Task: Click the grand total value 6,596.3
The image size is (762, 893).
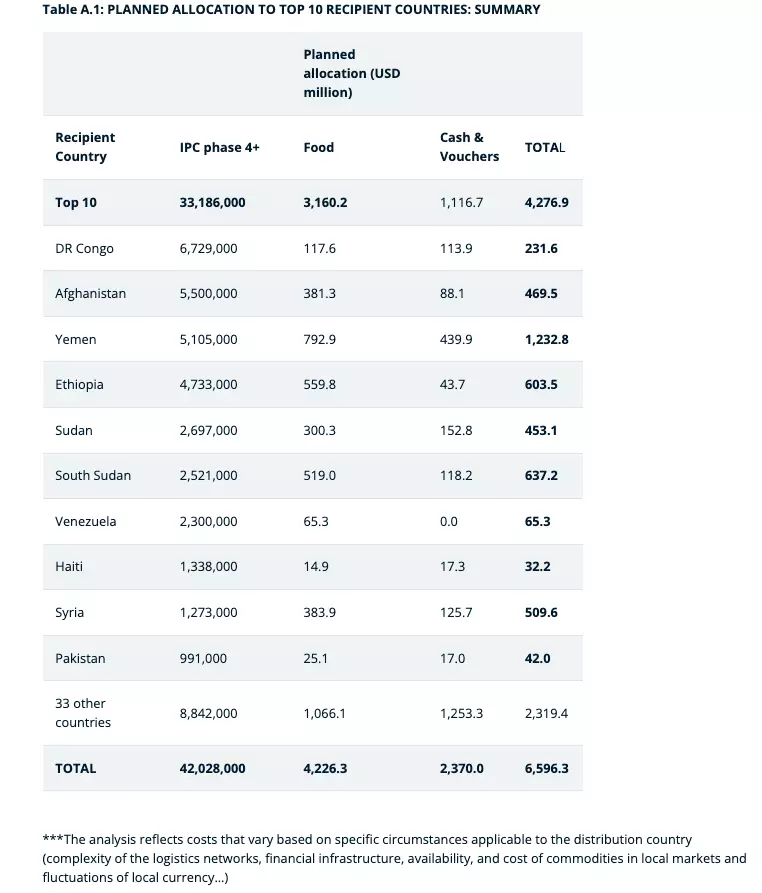Action: (x=546, y=768)
